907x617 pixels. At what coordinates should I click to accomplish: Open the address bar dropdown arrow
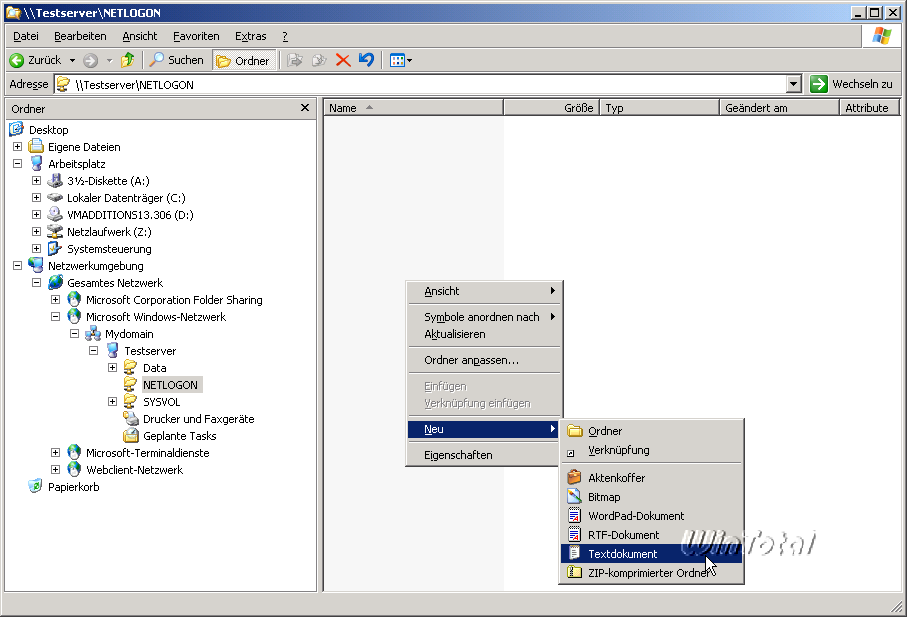point(794,84)
